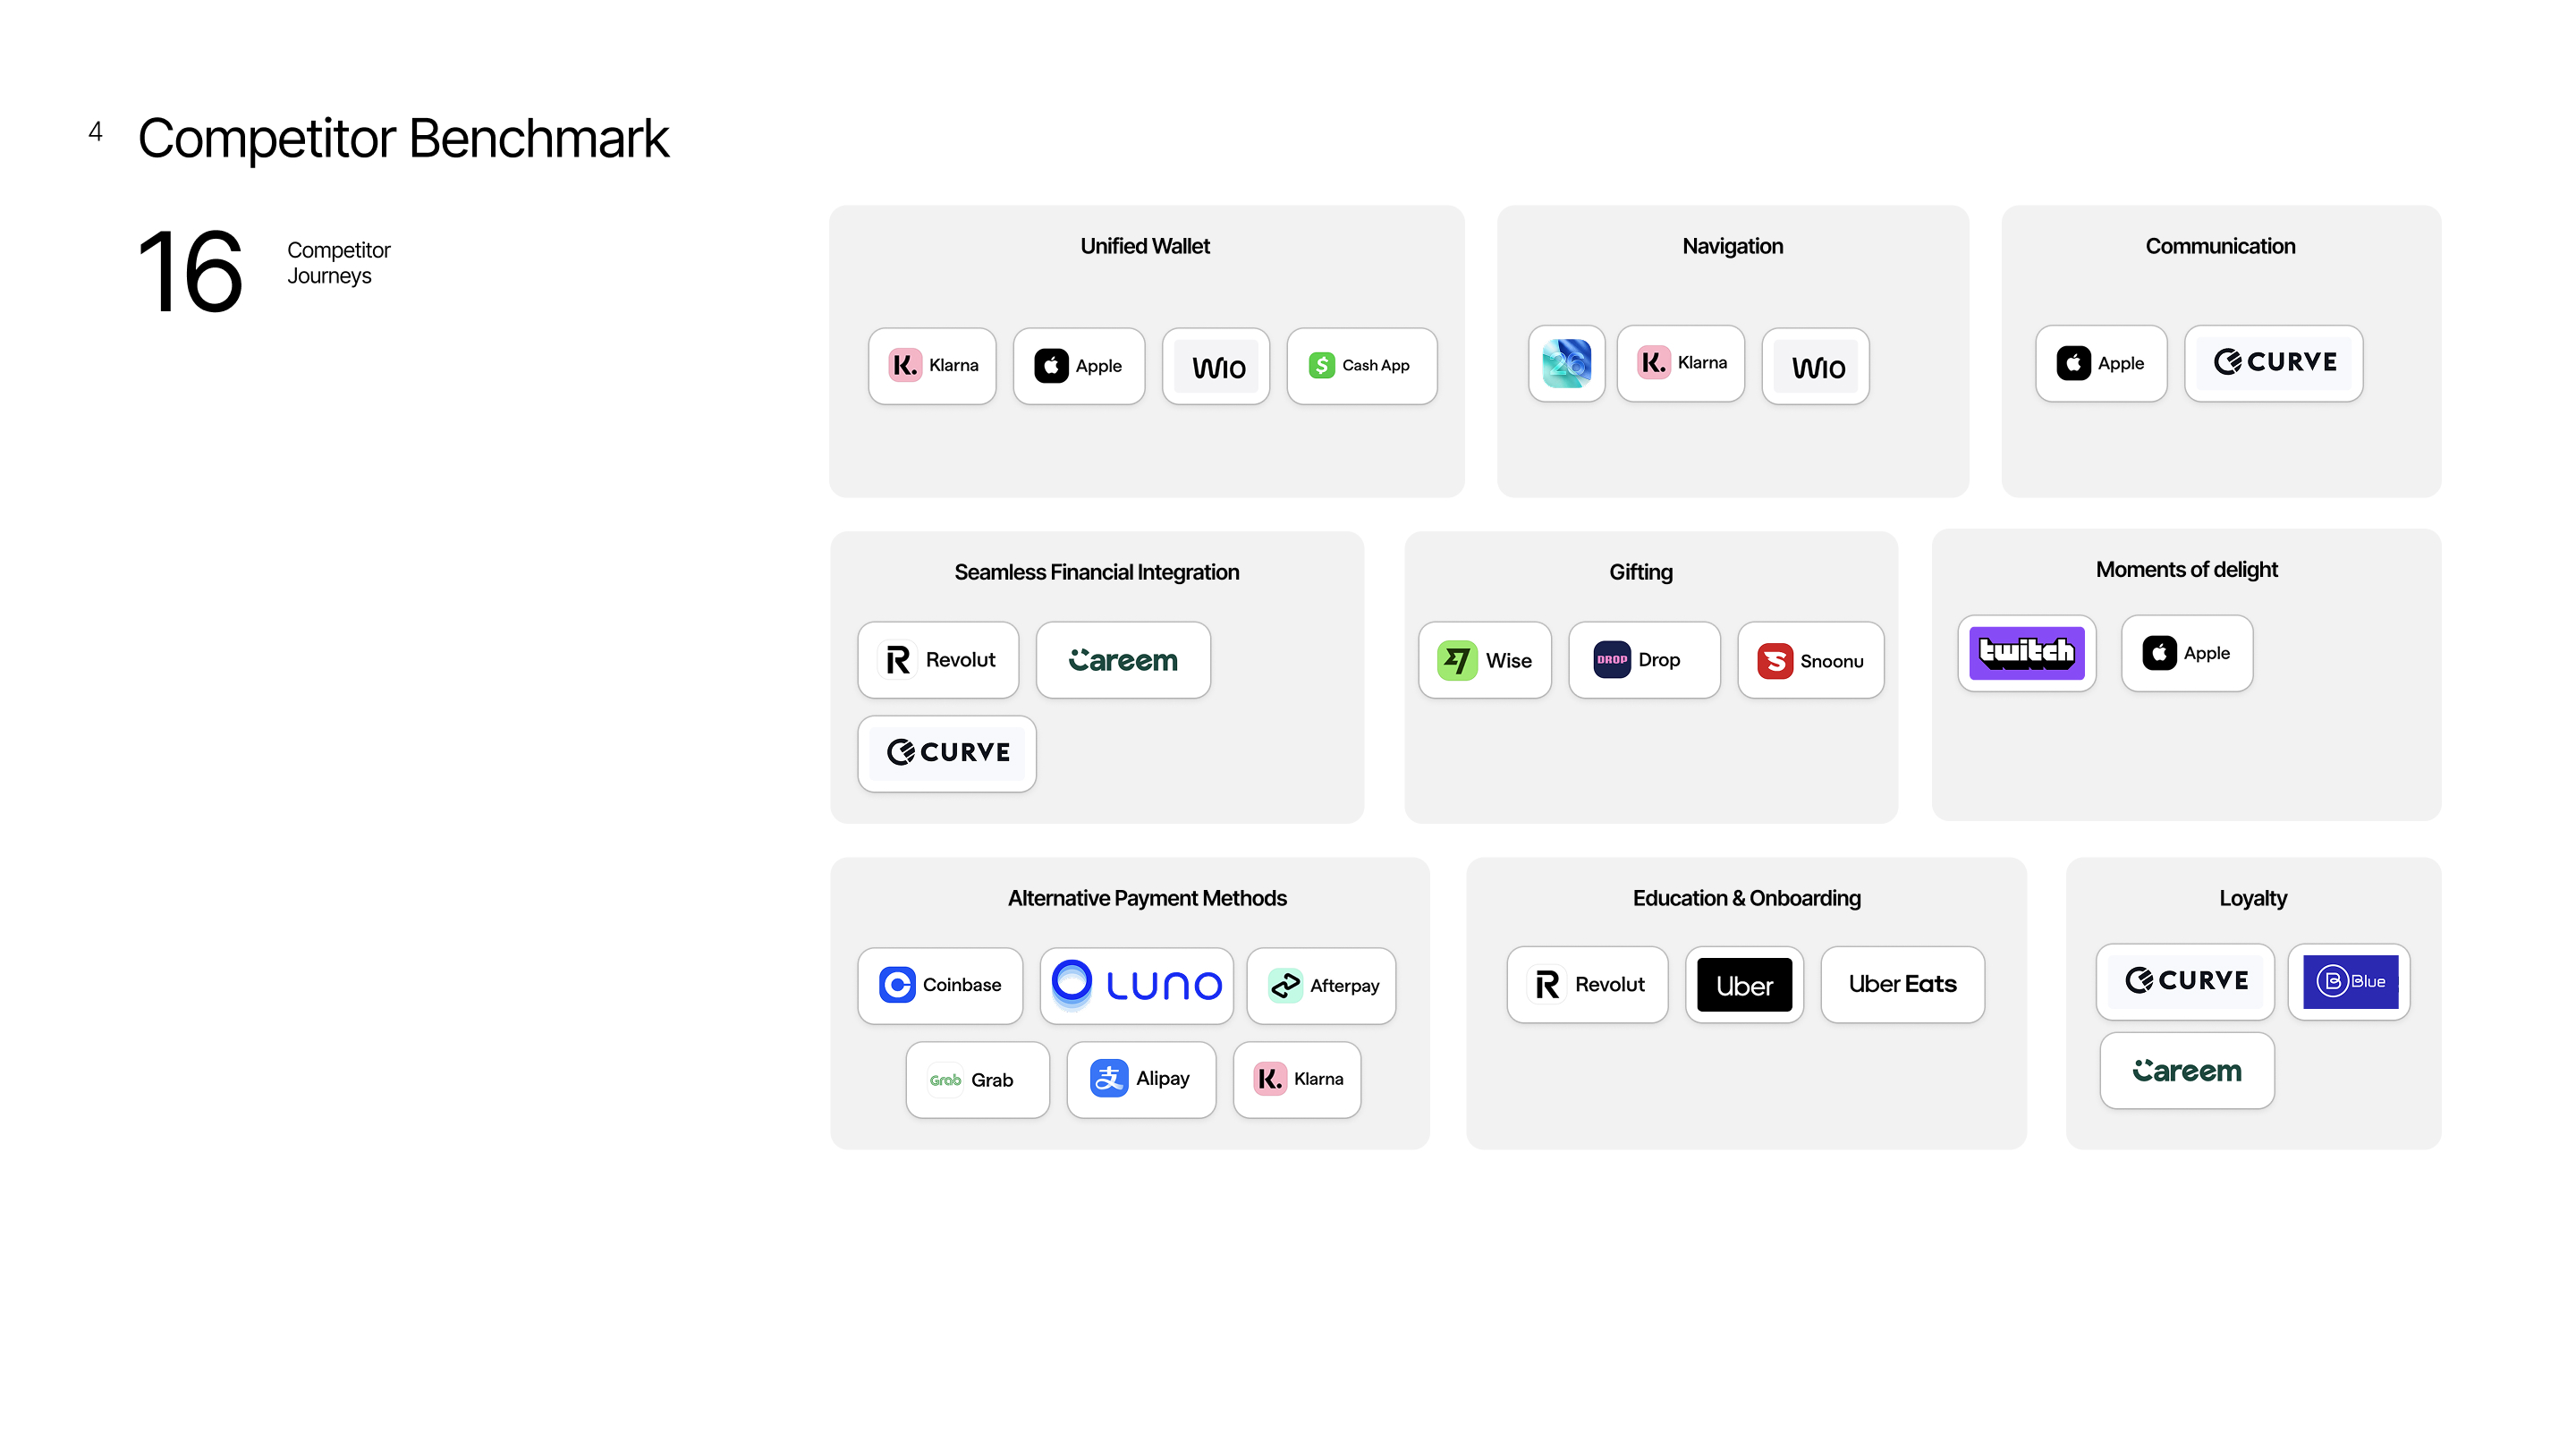The height and width of the screenshot is (1449, 2576).
Task: Click the Uber Eats chip
Action: point(1903,985)
